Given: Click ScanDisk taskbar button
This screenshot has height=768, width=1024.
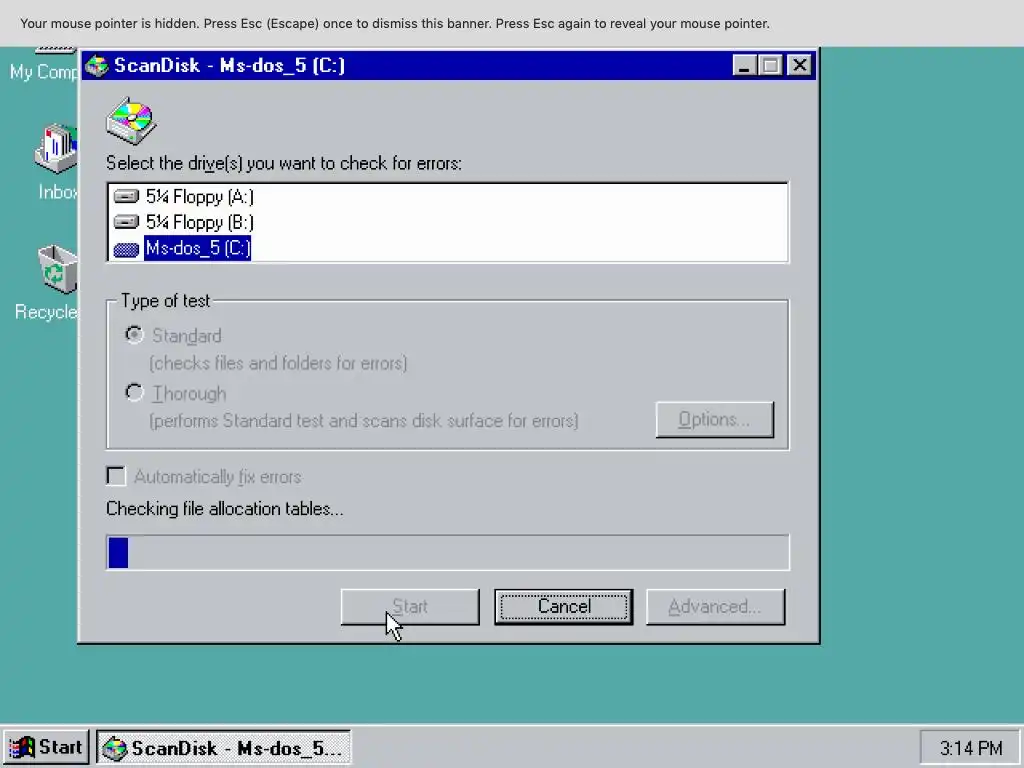Looking at the screenshot, I should click(224, 748).
